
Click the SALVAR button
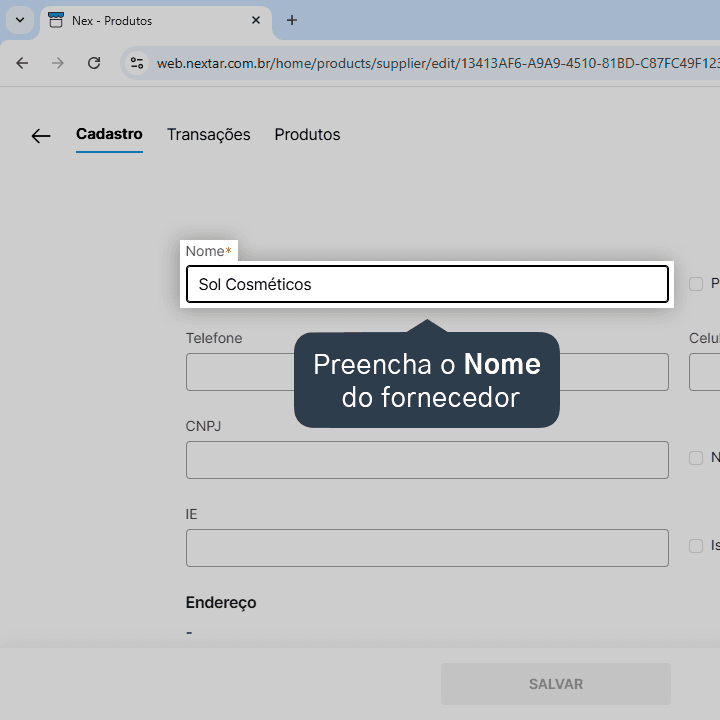(x=556, y=684)
